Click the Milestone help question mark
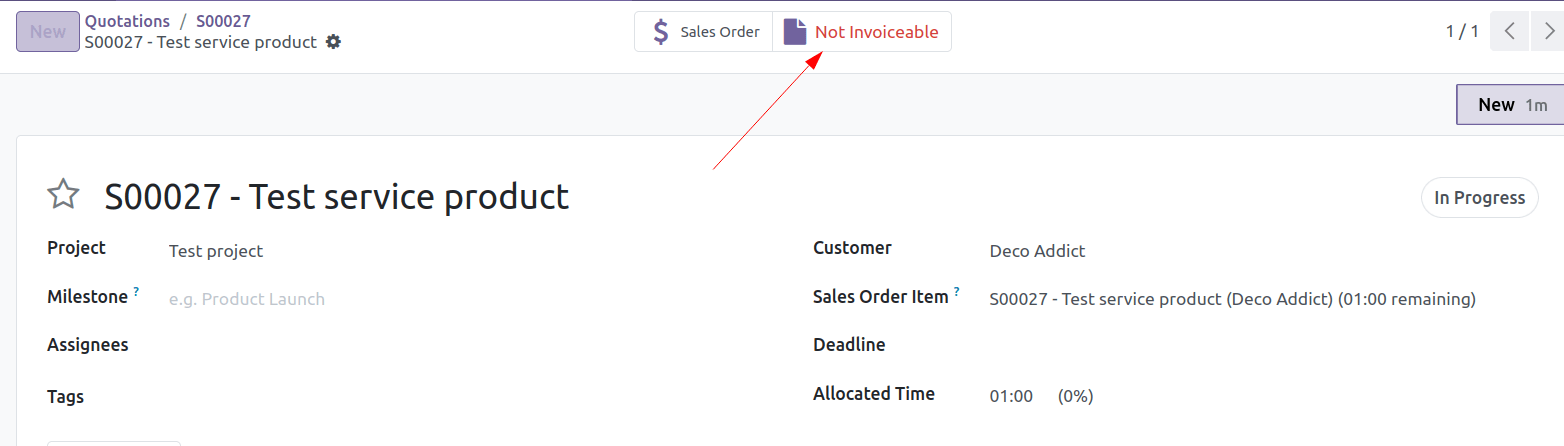 pyautogui.click(x=136, y=292)
